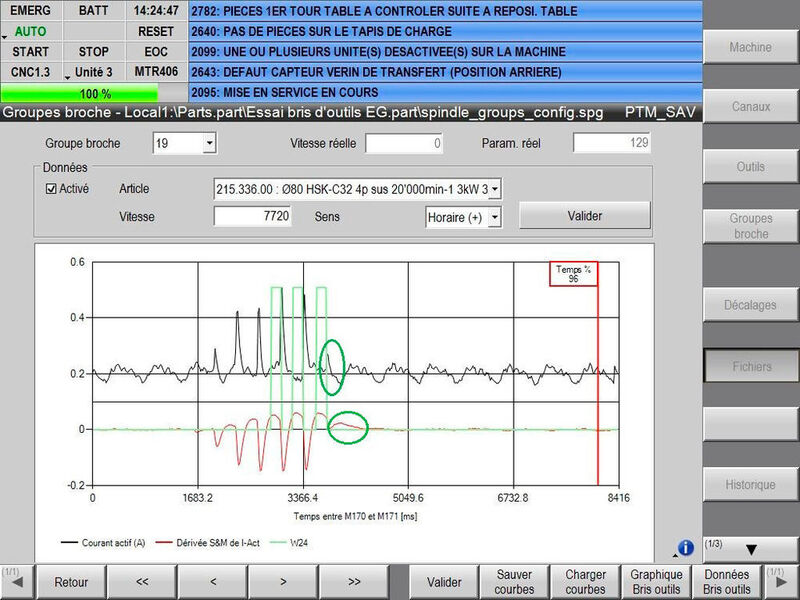Open the Machine side menu

[x=750, y=47]
